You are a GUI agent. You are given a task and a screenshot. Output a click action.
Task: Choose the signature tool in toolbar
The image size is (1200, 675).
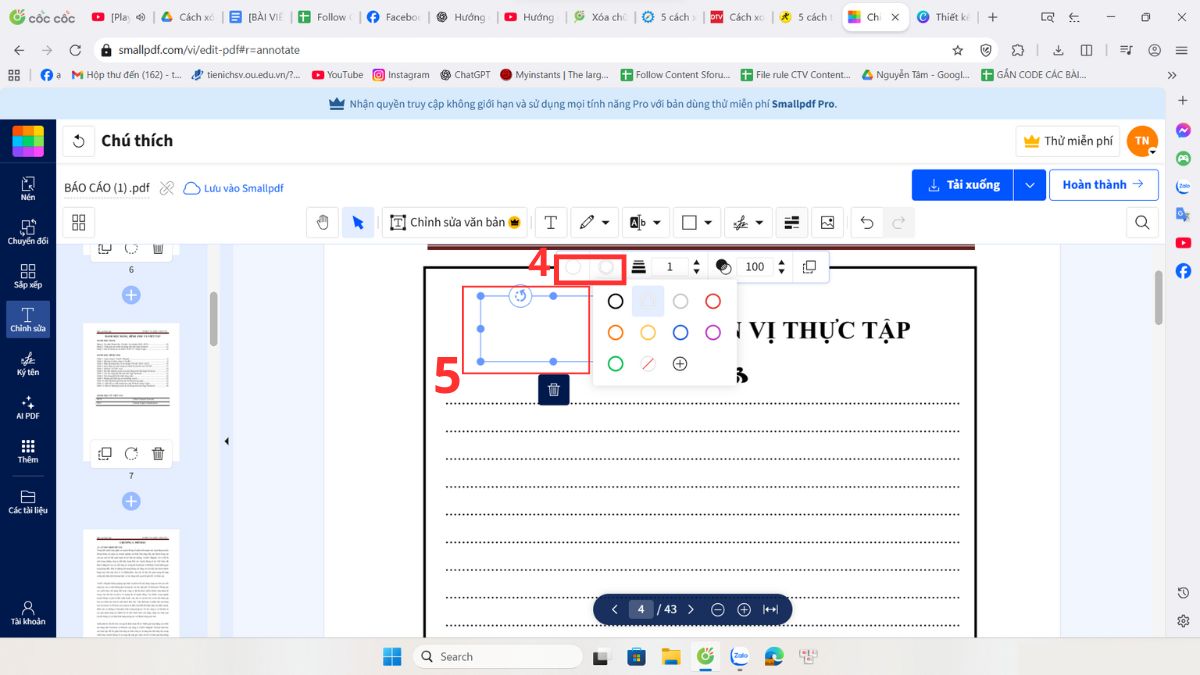tap(740, 222)
